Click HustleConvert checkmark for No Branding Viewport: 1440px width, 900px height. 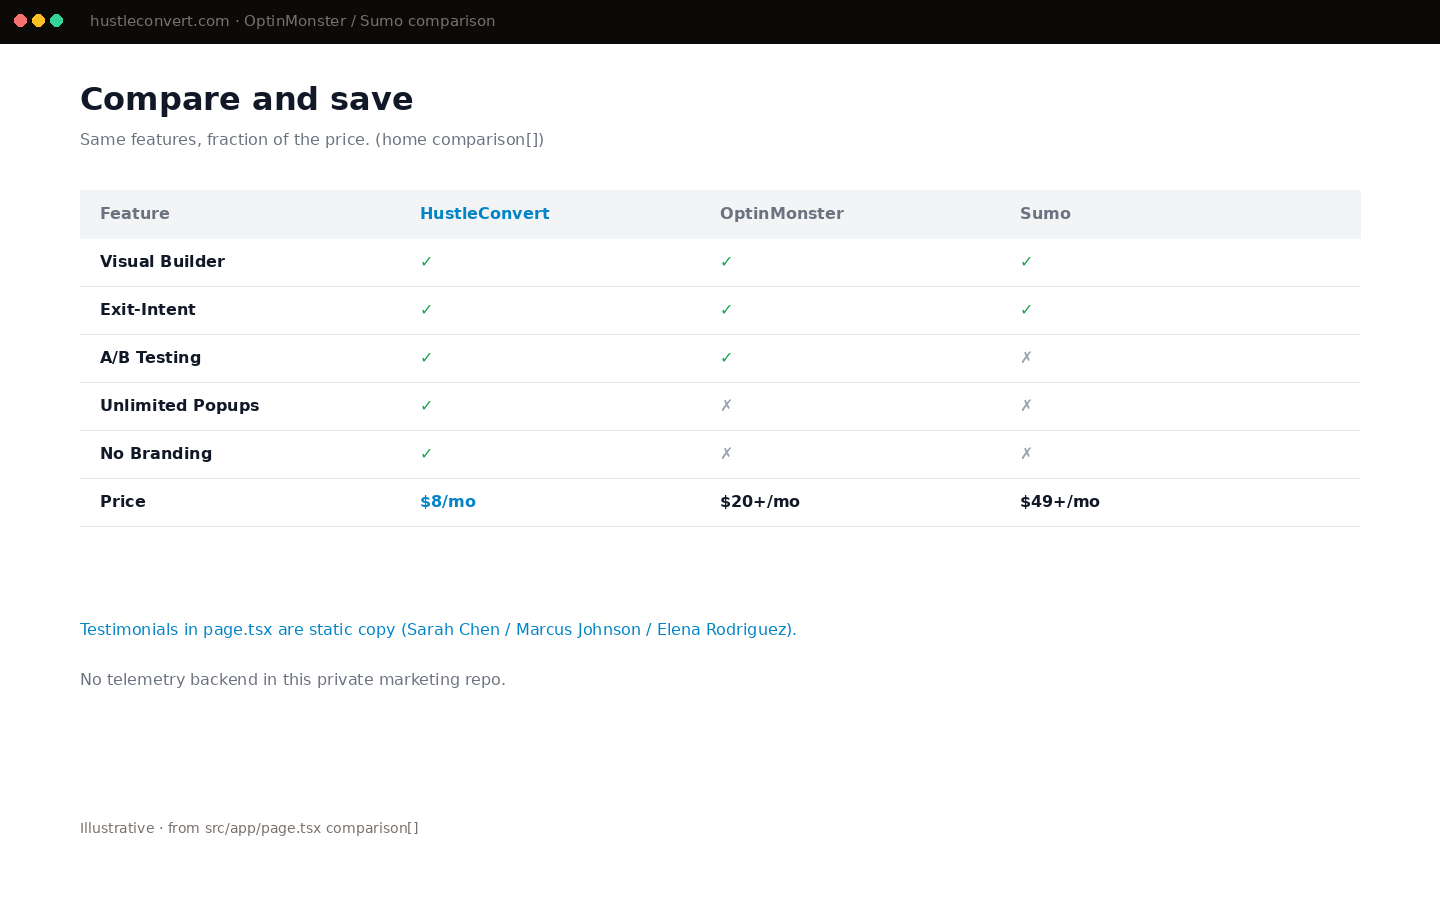pyautogui.click(x=426, y=454)
